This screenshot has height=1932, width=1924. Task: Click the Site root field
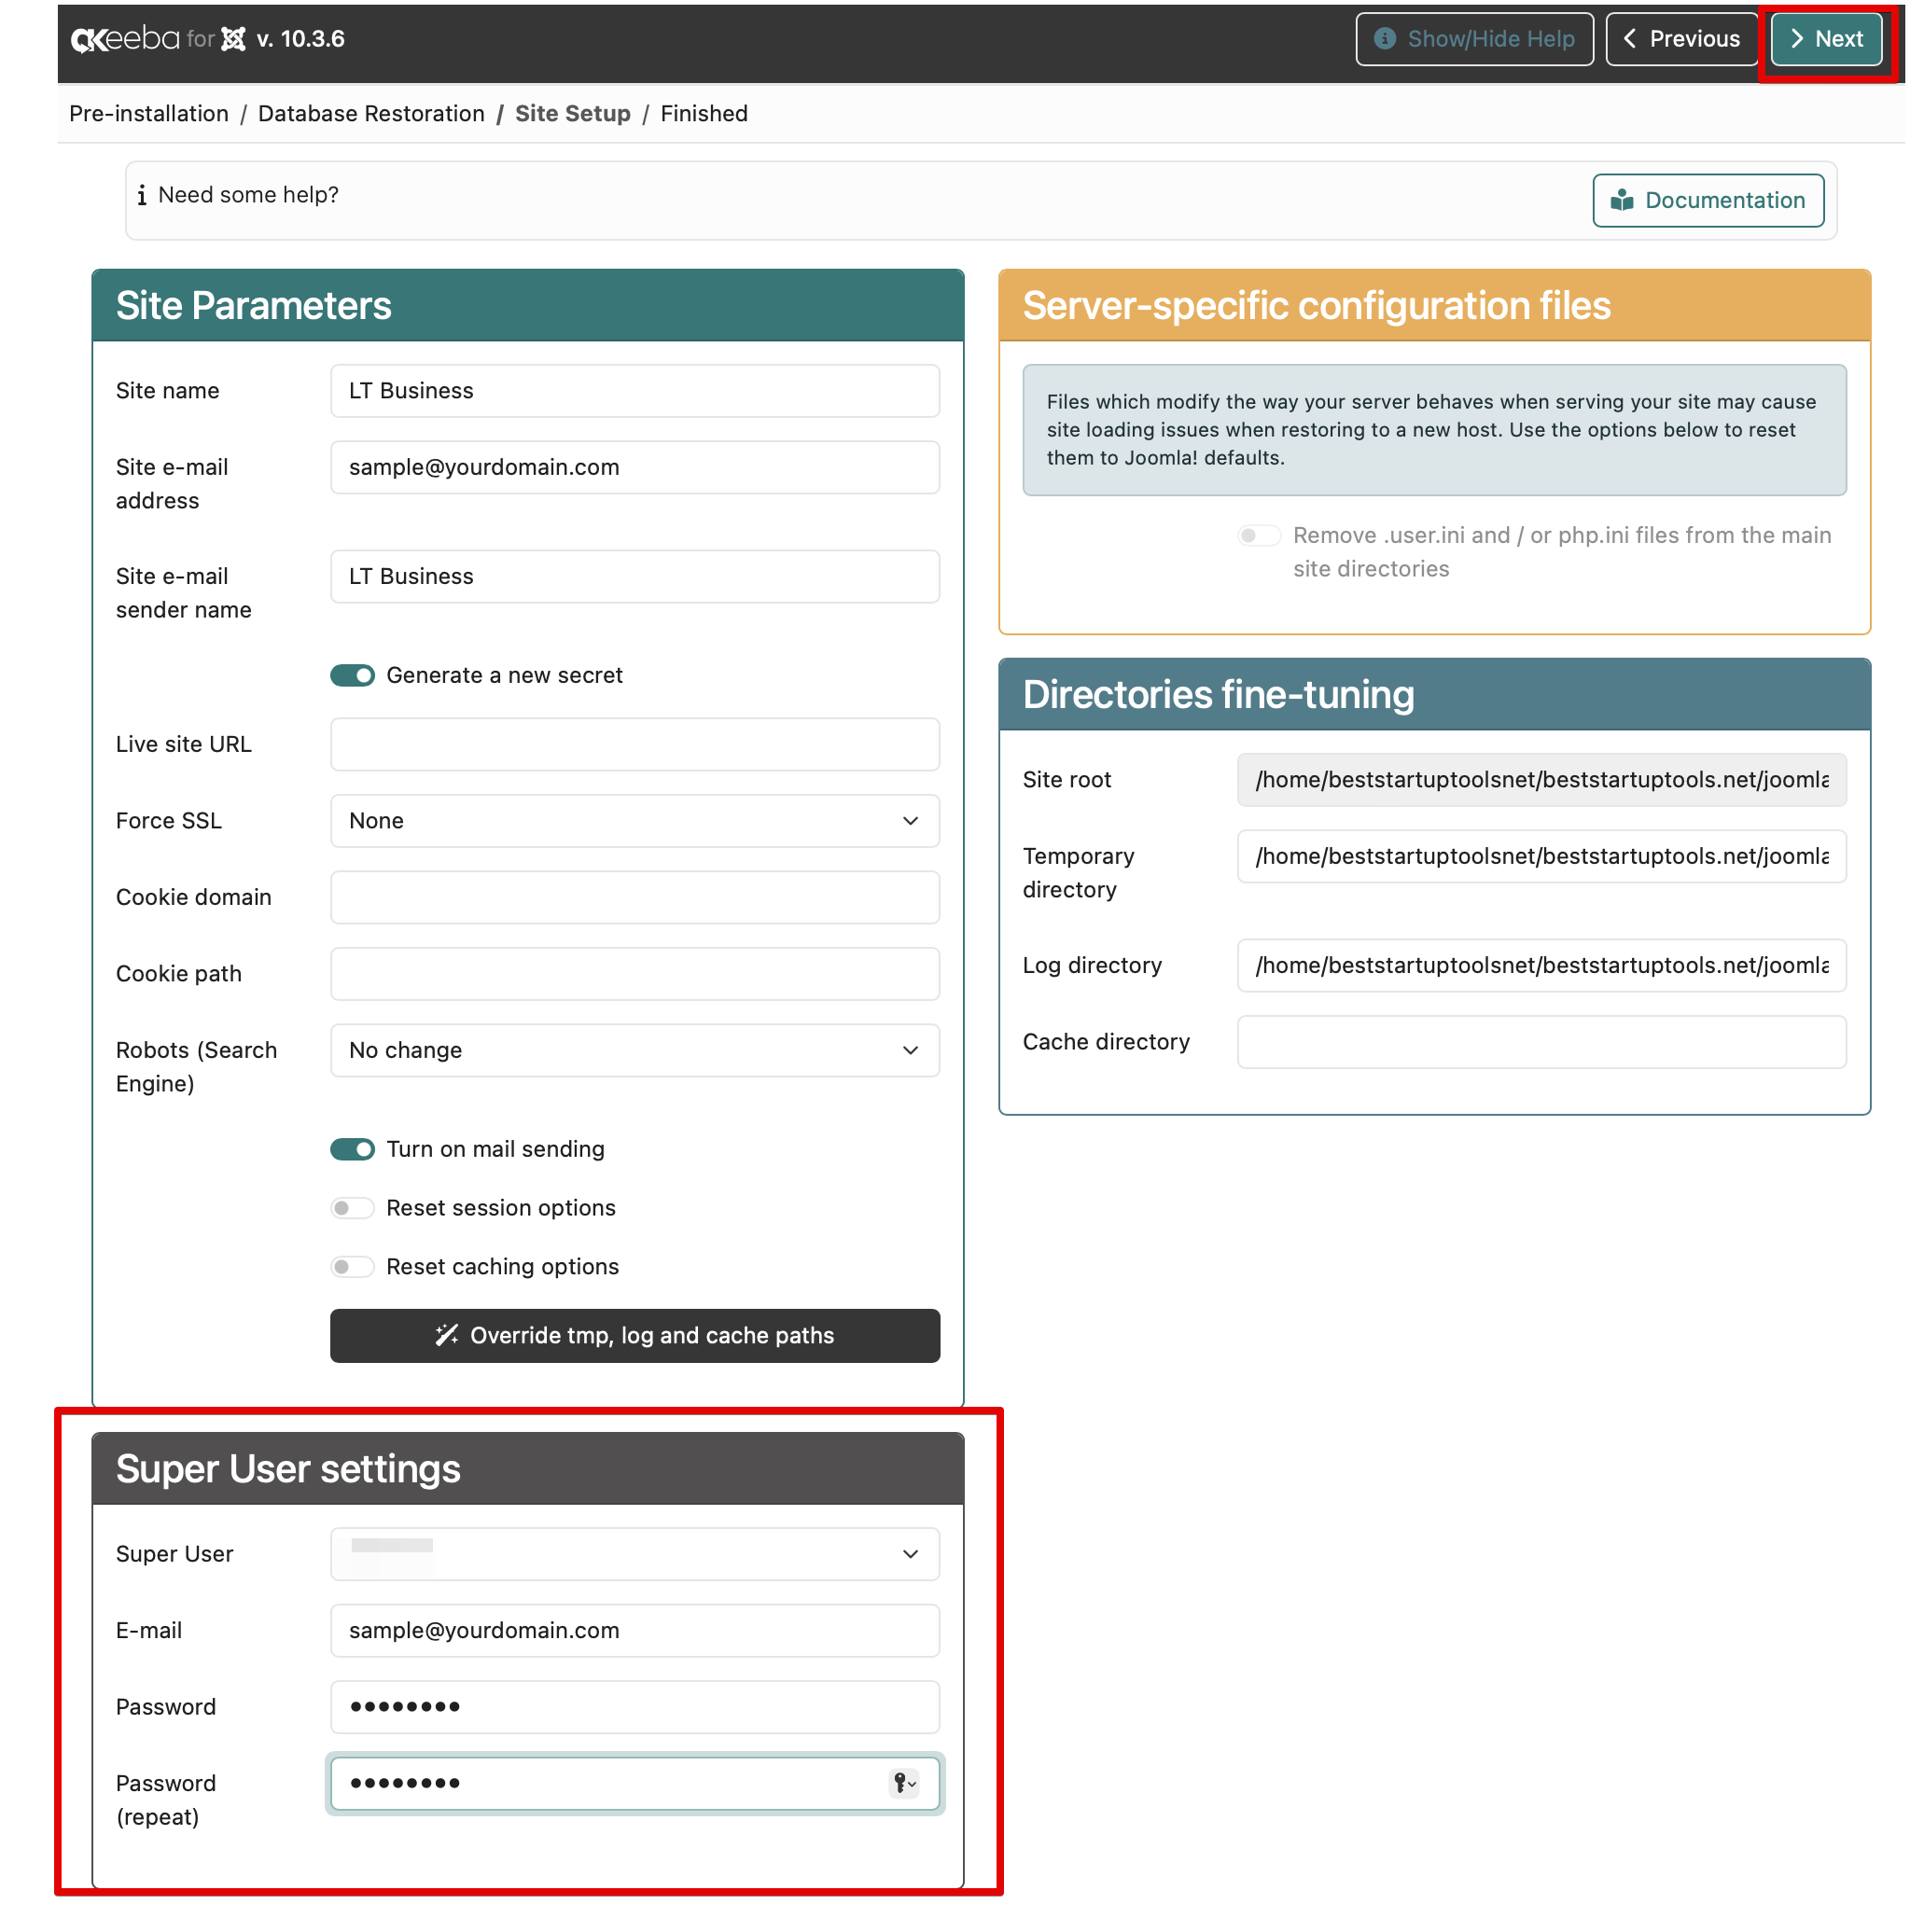point(1541,780)
